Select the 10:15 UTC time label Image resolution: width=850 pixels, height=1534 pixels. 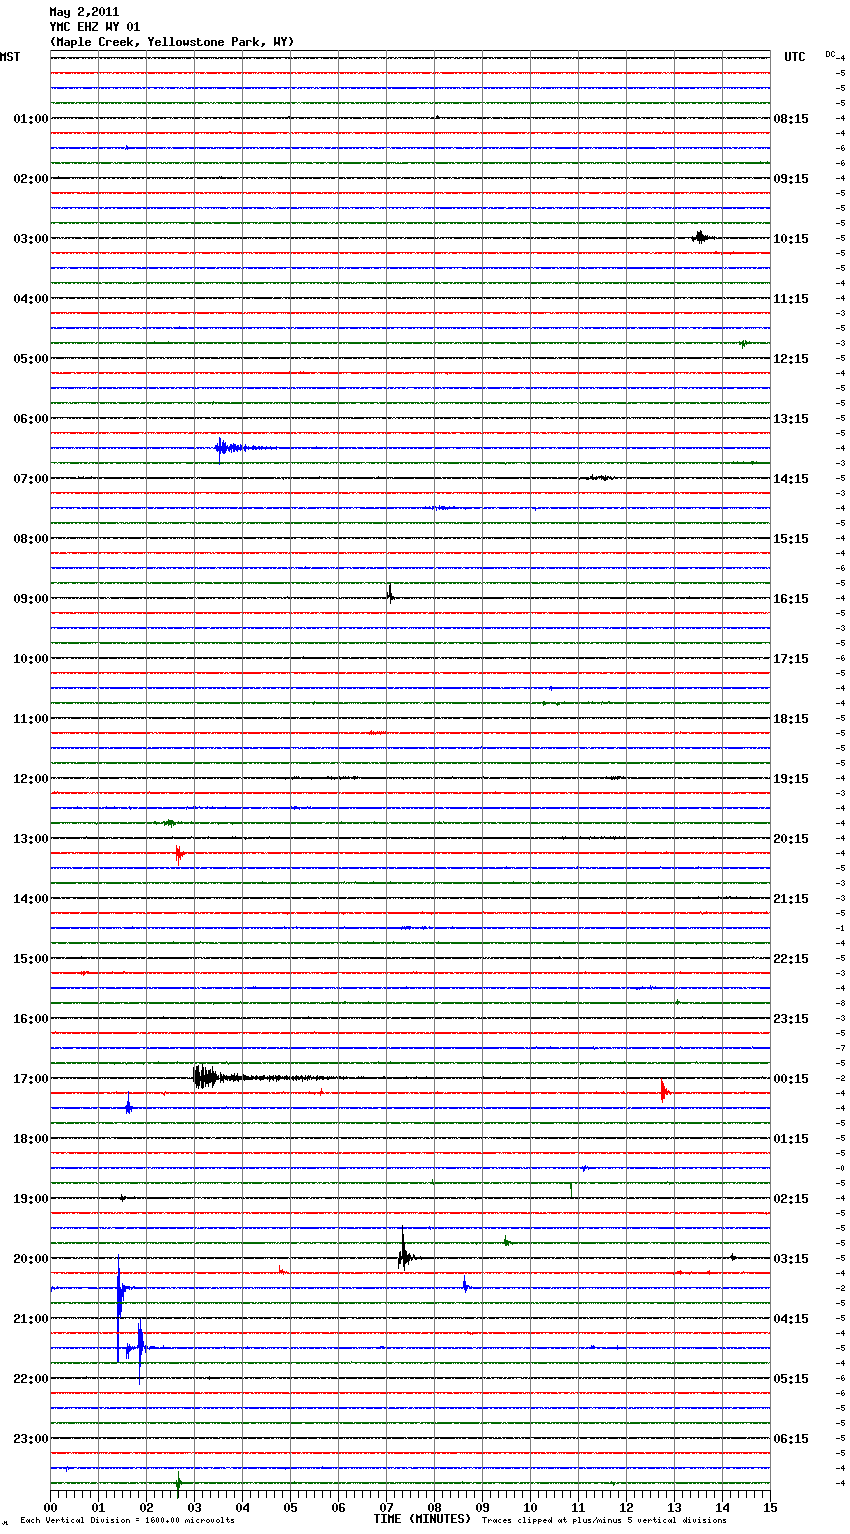click(791, 239)
